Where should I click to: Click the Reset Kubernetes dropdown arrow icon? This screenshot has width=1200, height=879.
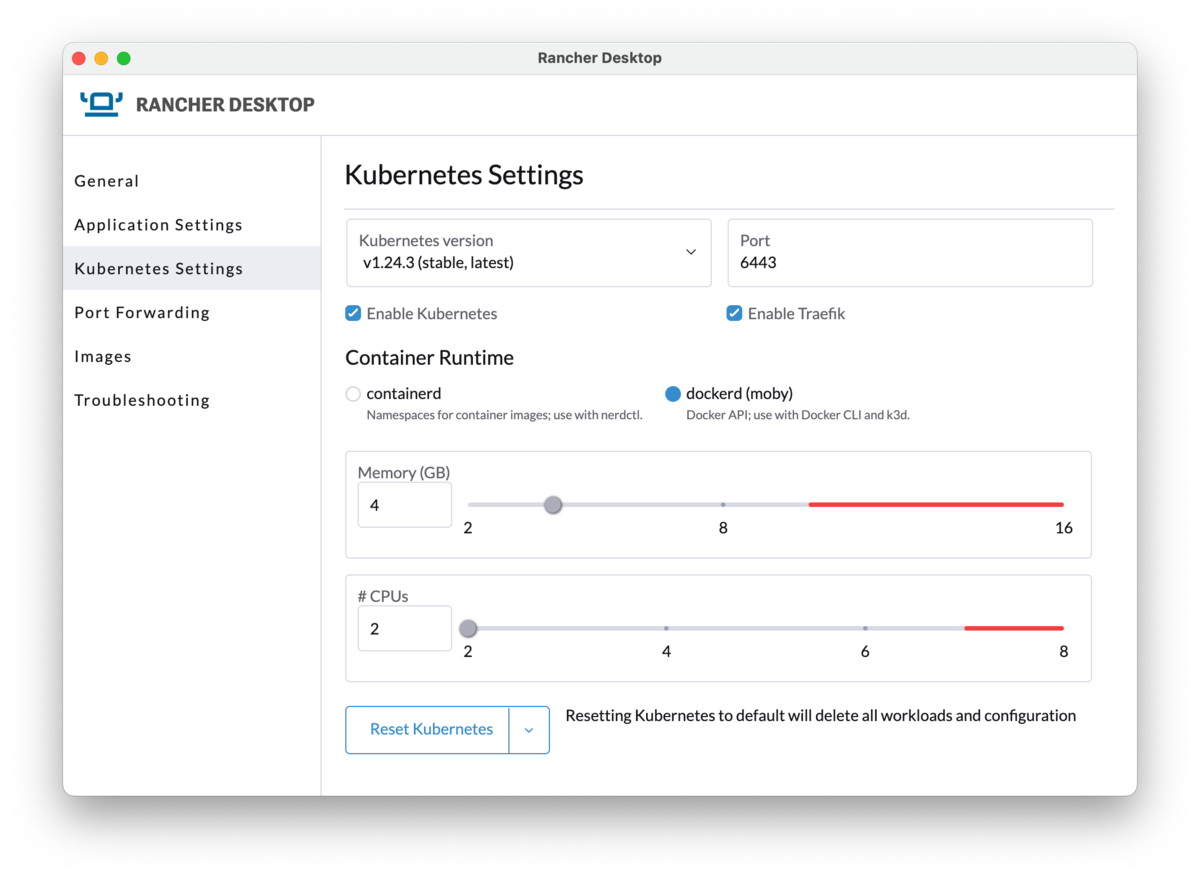click(529, 730)
